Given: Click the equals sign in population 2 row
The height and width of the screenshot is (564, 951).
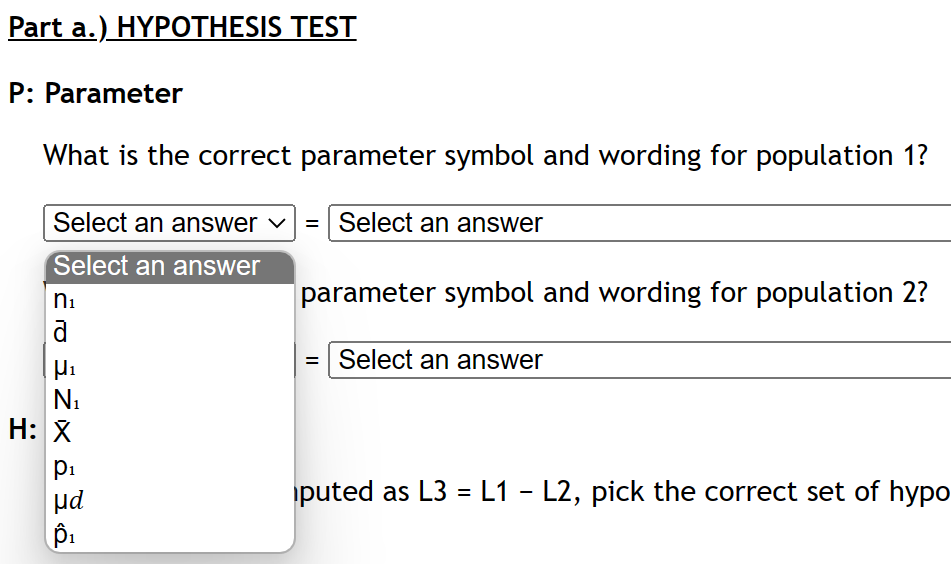Looking at the screenshot, I should click(x=312, y=361).
